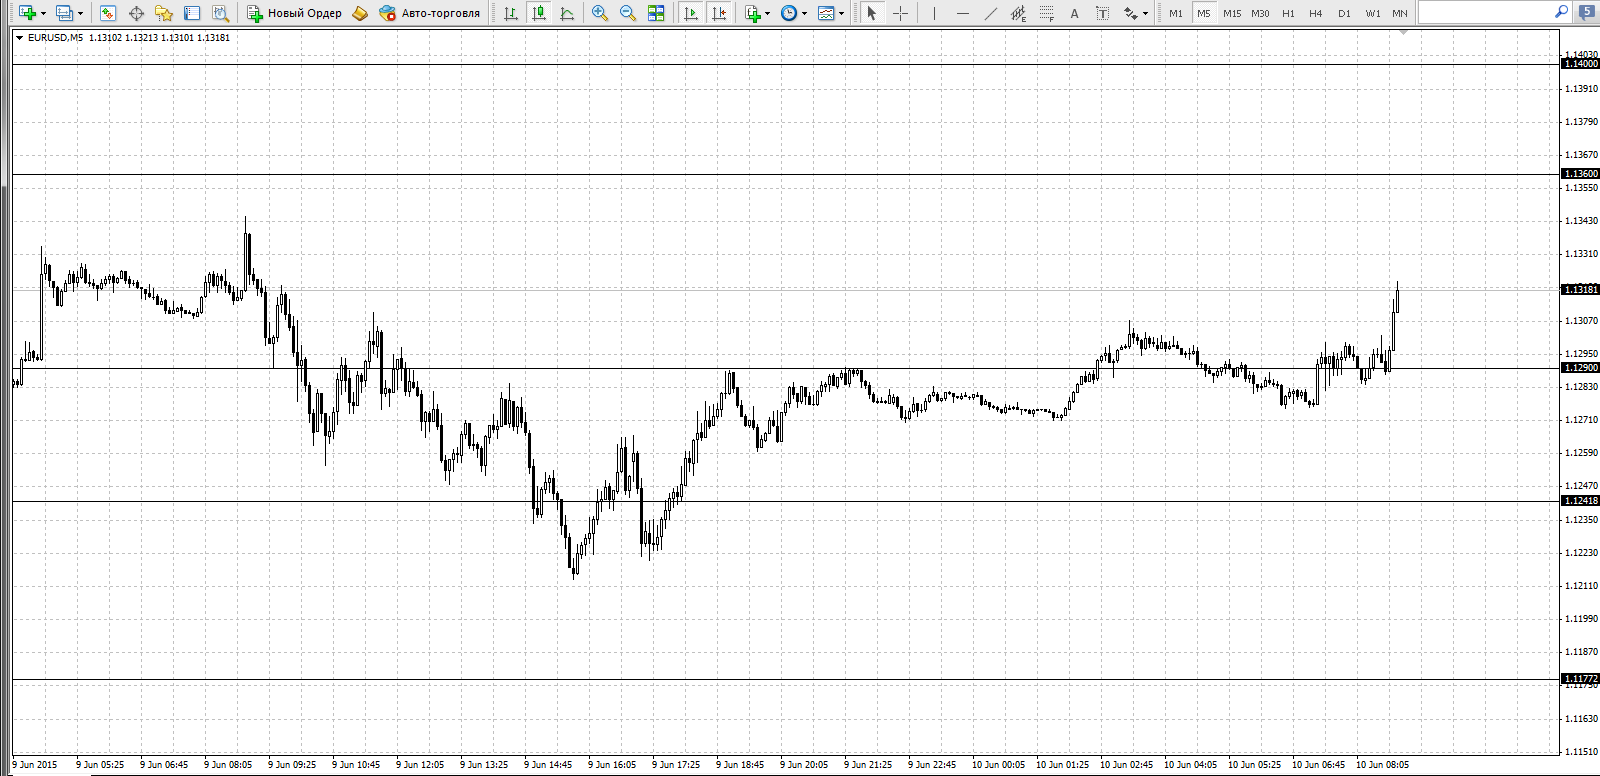The height and width of the screenshot is (776, 1600).
Task: Open the chart profiles icon
Action: [64, 13]
